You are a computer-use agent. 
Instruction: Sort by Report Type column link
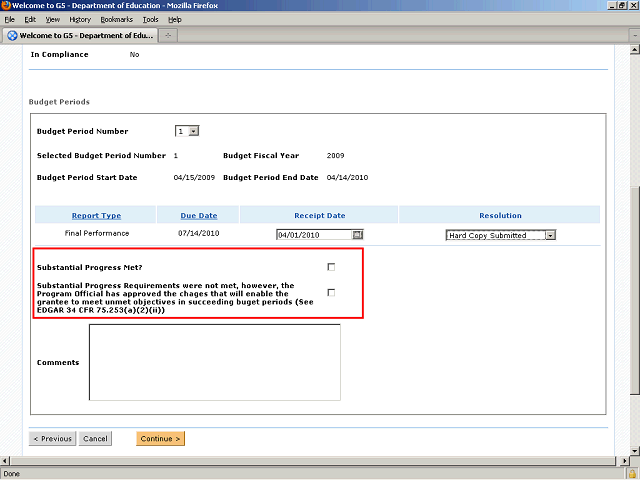[96, 216]
